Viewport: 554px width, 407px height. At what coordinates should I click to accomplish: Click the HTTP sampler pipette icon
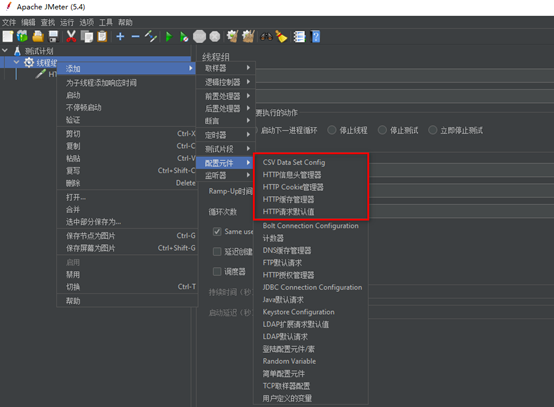[41, 73]
